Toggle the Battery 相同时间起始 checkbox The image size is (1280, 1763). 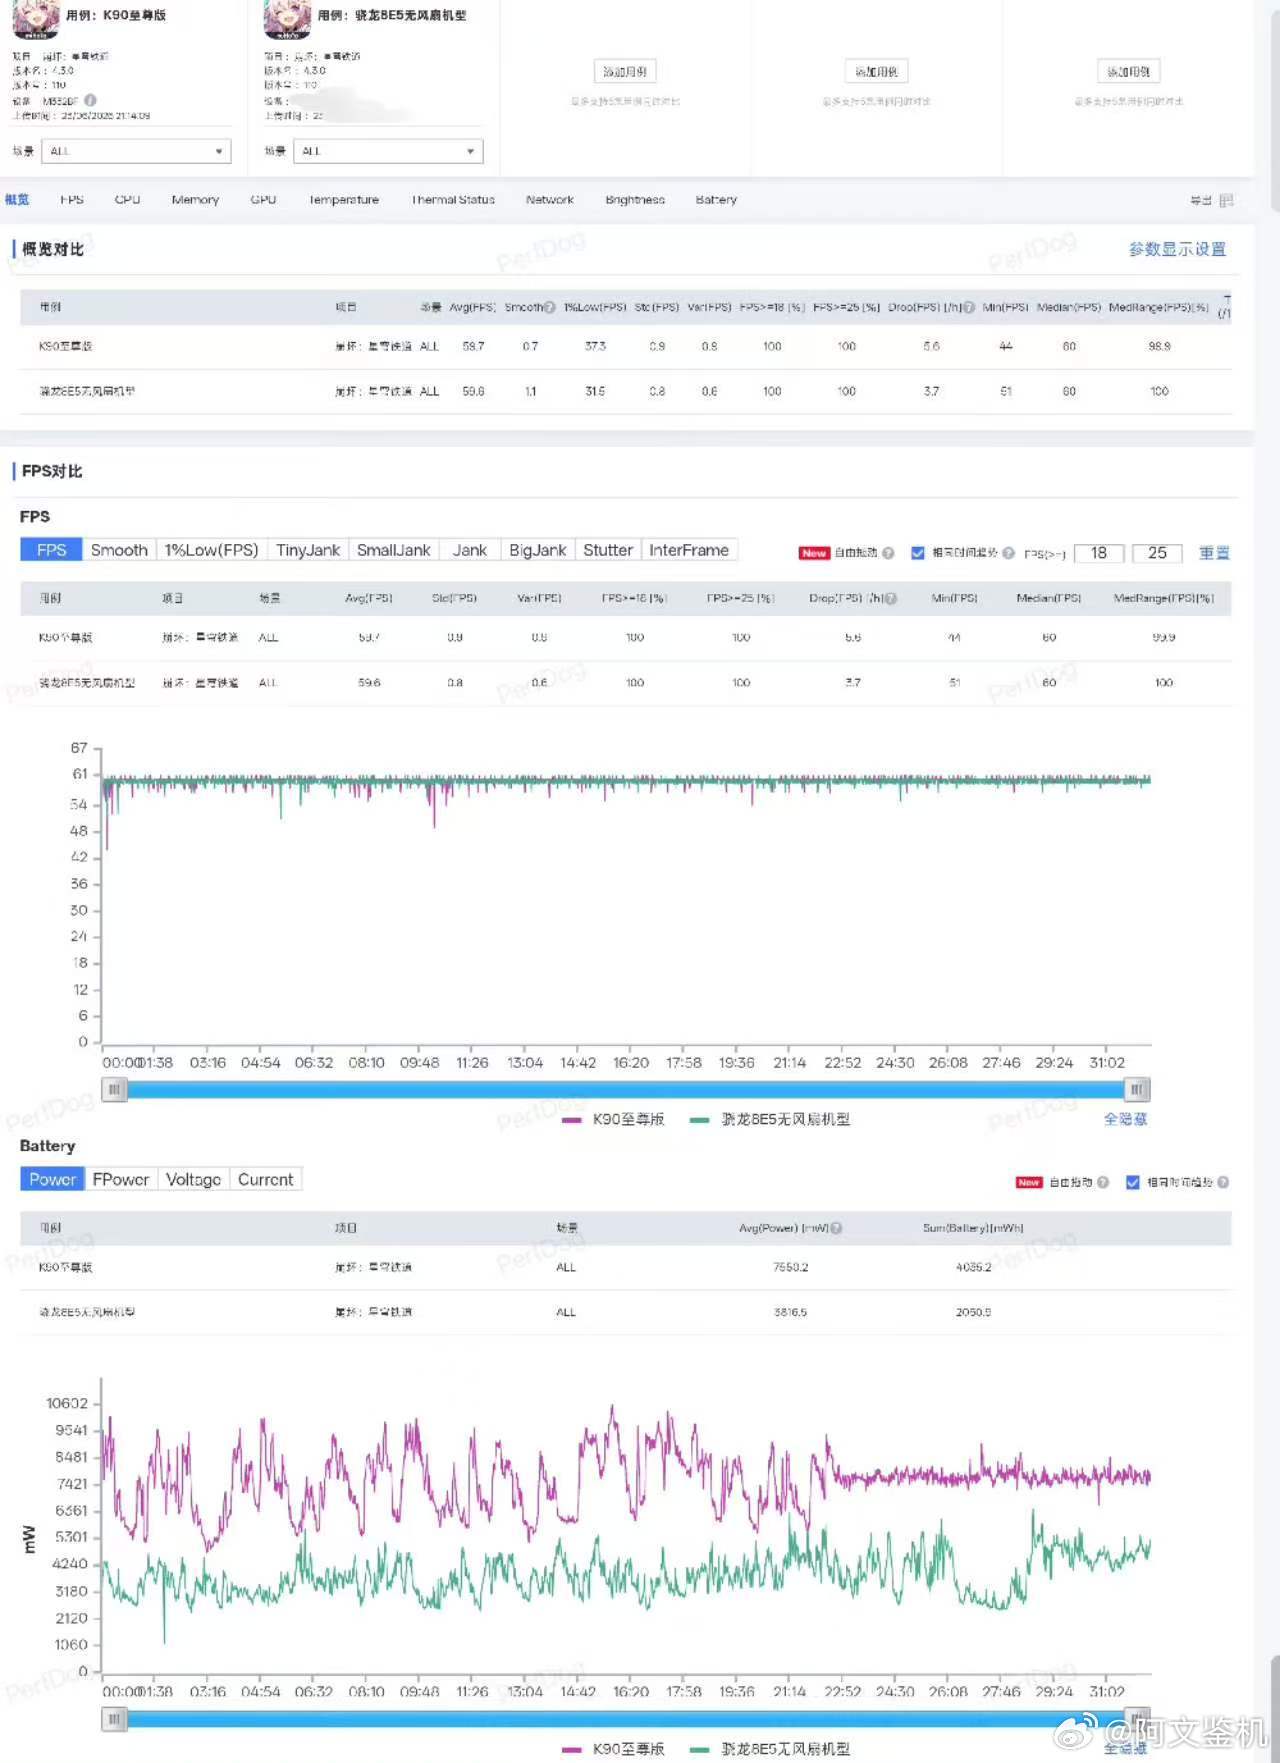tap(1132, 1182)
